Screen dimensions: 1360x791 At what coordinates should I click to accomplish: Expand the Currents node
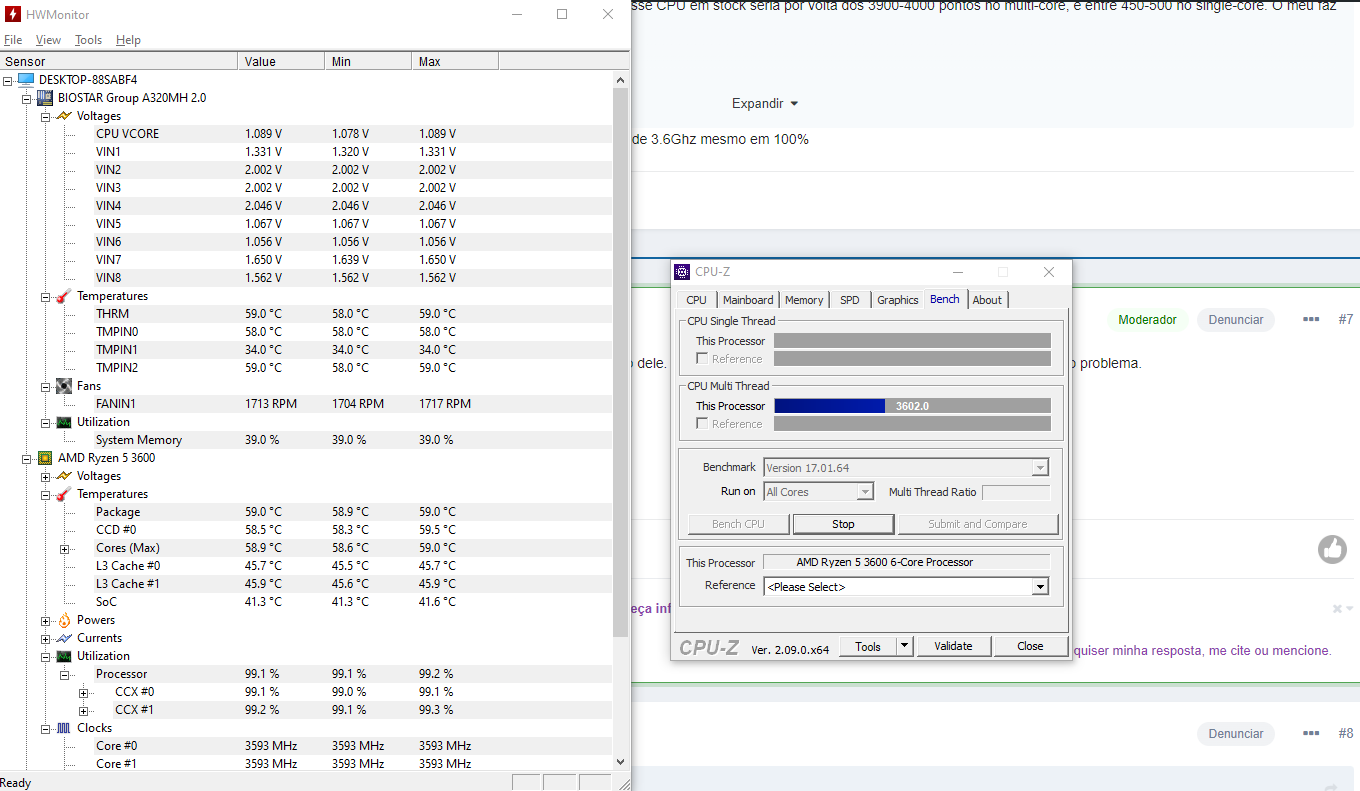click(46, 638)
